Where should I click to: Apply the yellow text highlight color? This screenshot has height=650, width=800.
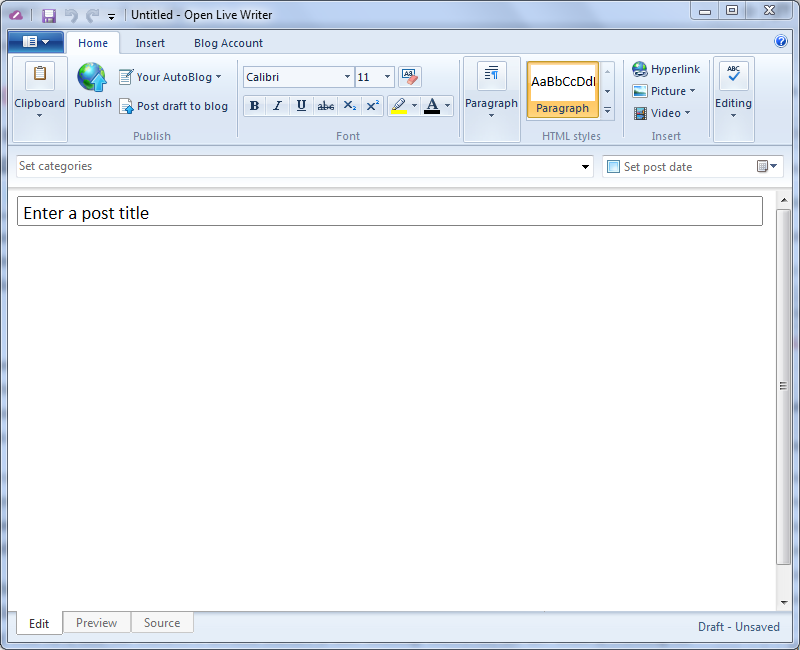point(398,106)
